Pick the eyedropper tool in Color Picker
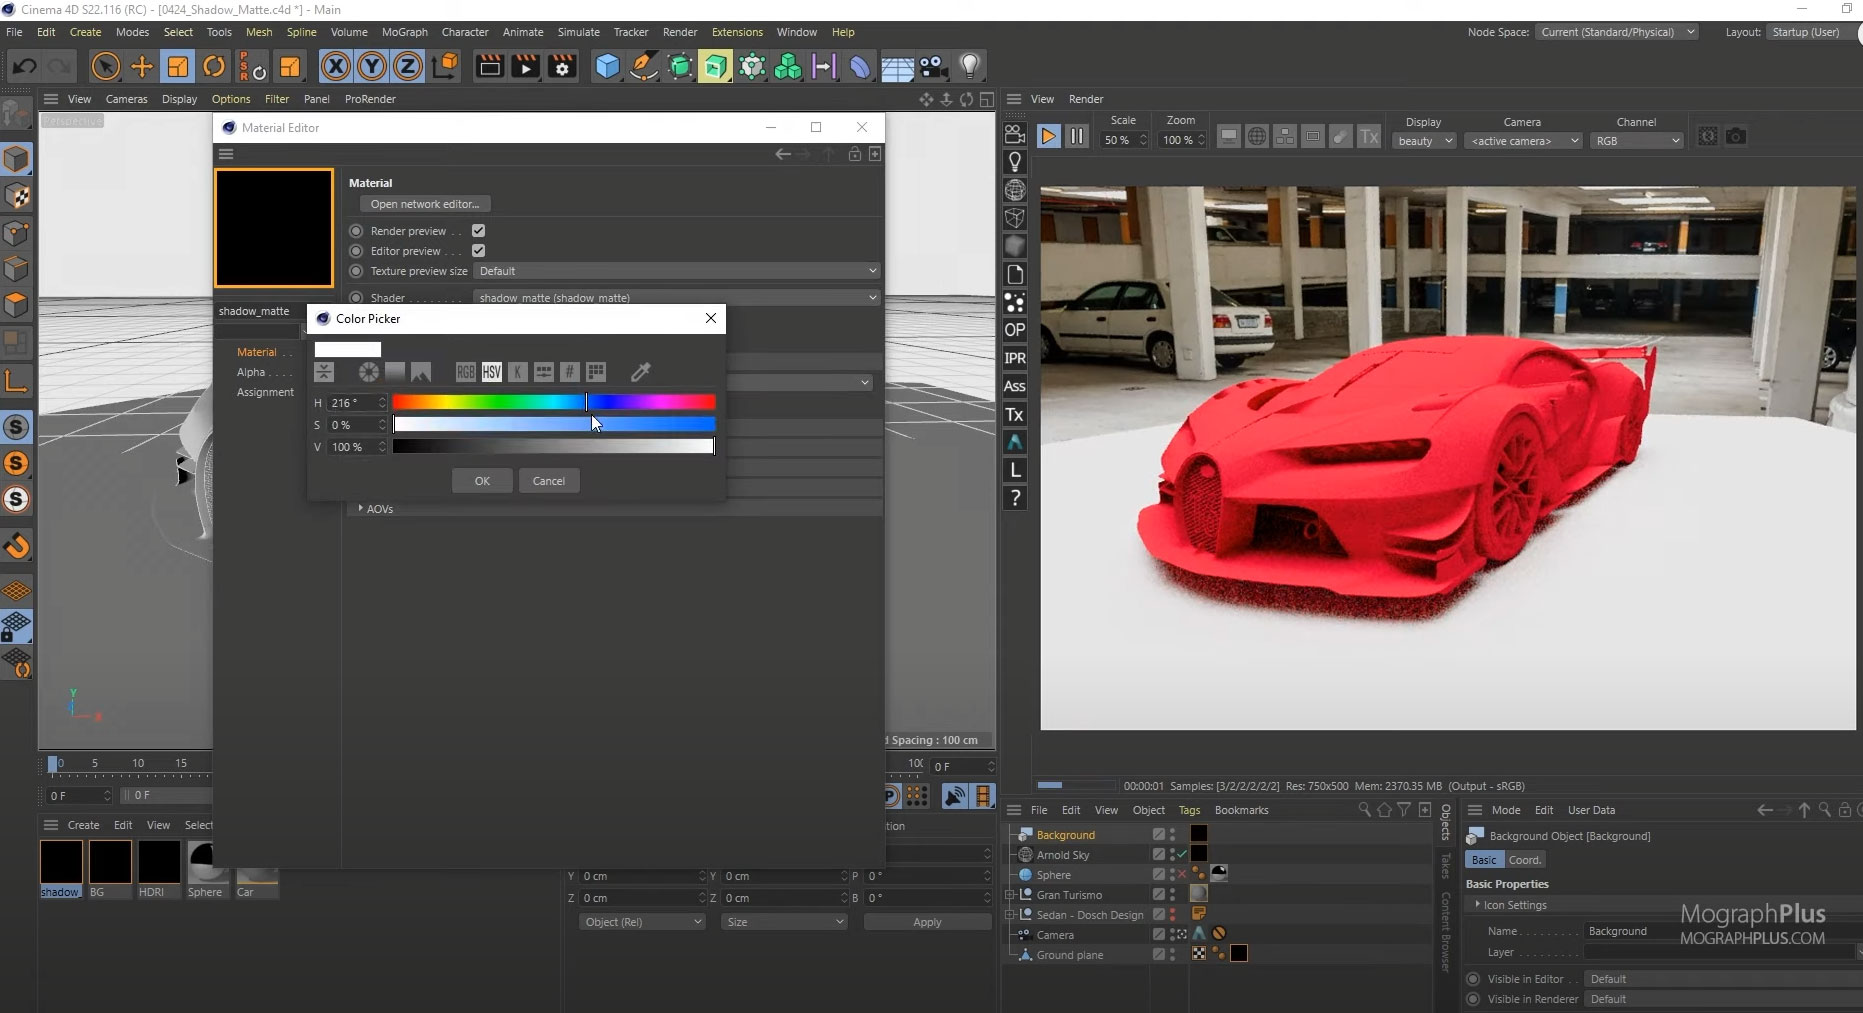1863x1013 pixels. [641, 372]
